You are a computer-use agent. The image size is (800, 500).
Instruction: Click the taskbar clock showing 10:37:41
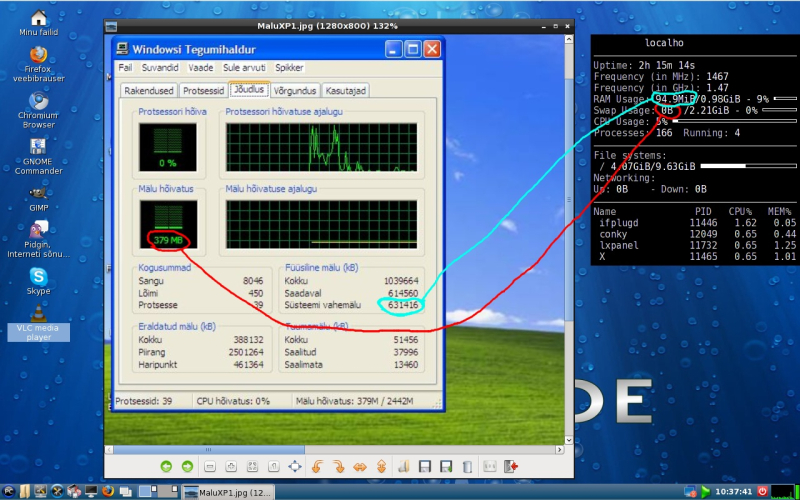pos(734,492)
